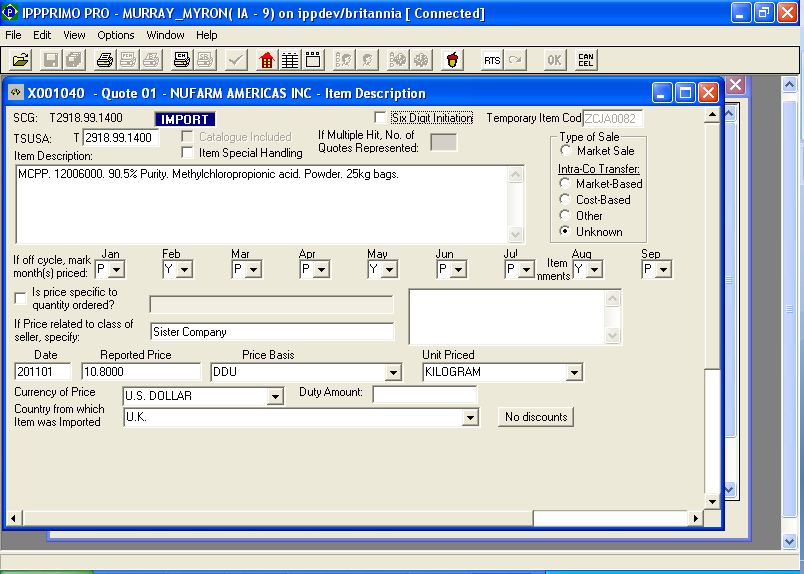Open the Options menu

point(116,35)
